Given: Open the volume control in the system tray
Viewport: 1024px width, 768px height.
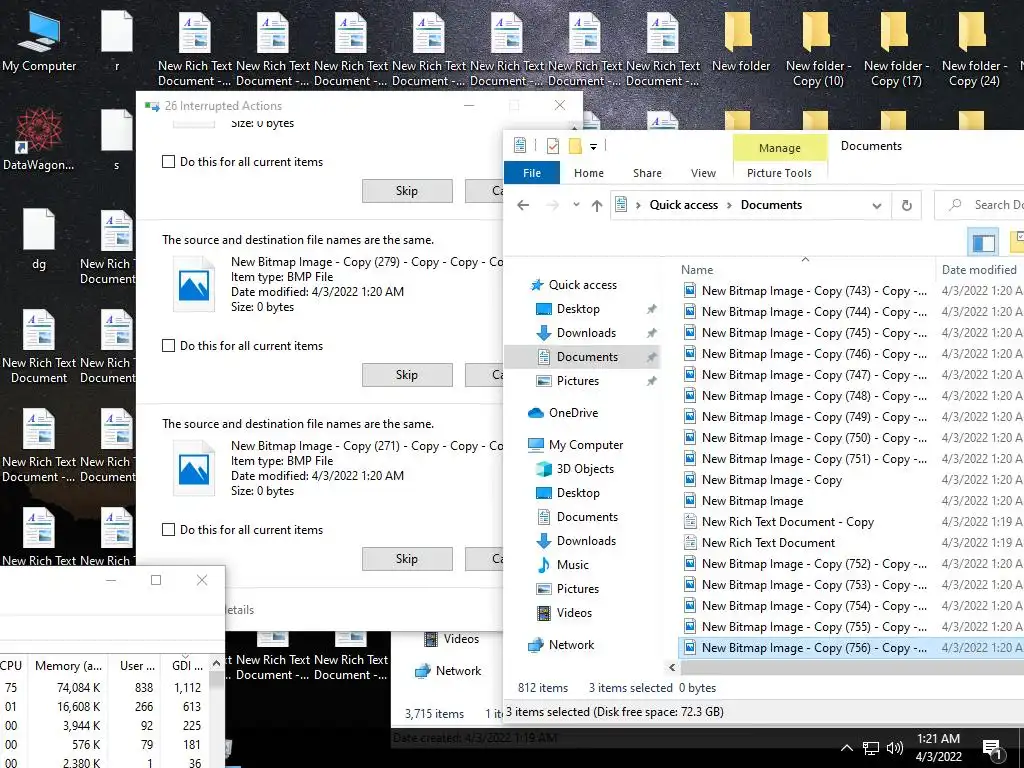Looking at the screenshot, I should pos(895,748).
